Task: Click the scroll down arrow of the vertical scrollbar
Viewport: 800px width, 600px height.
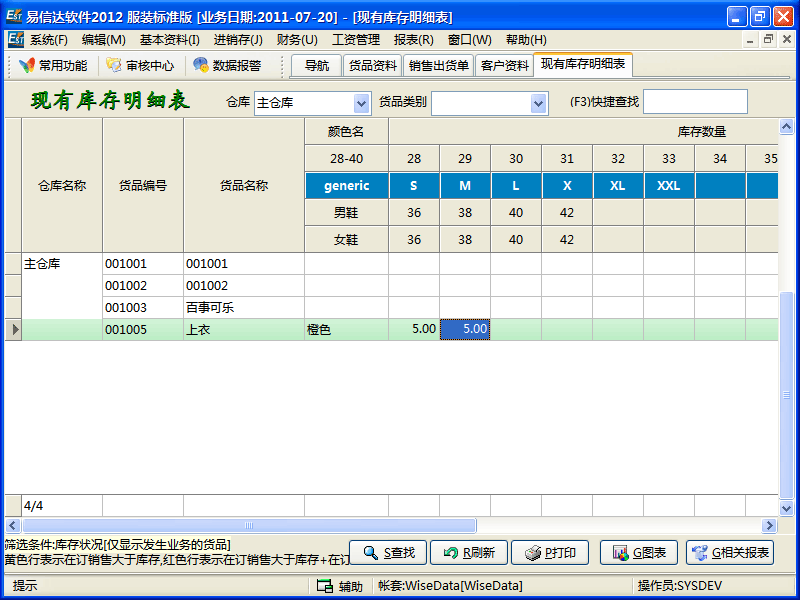Action: (786, 505)
